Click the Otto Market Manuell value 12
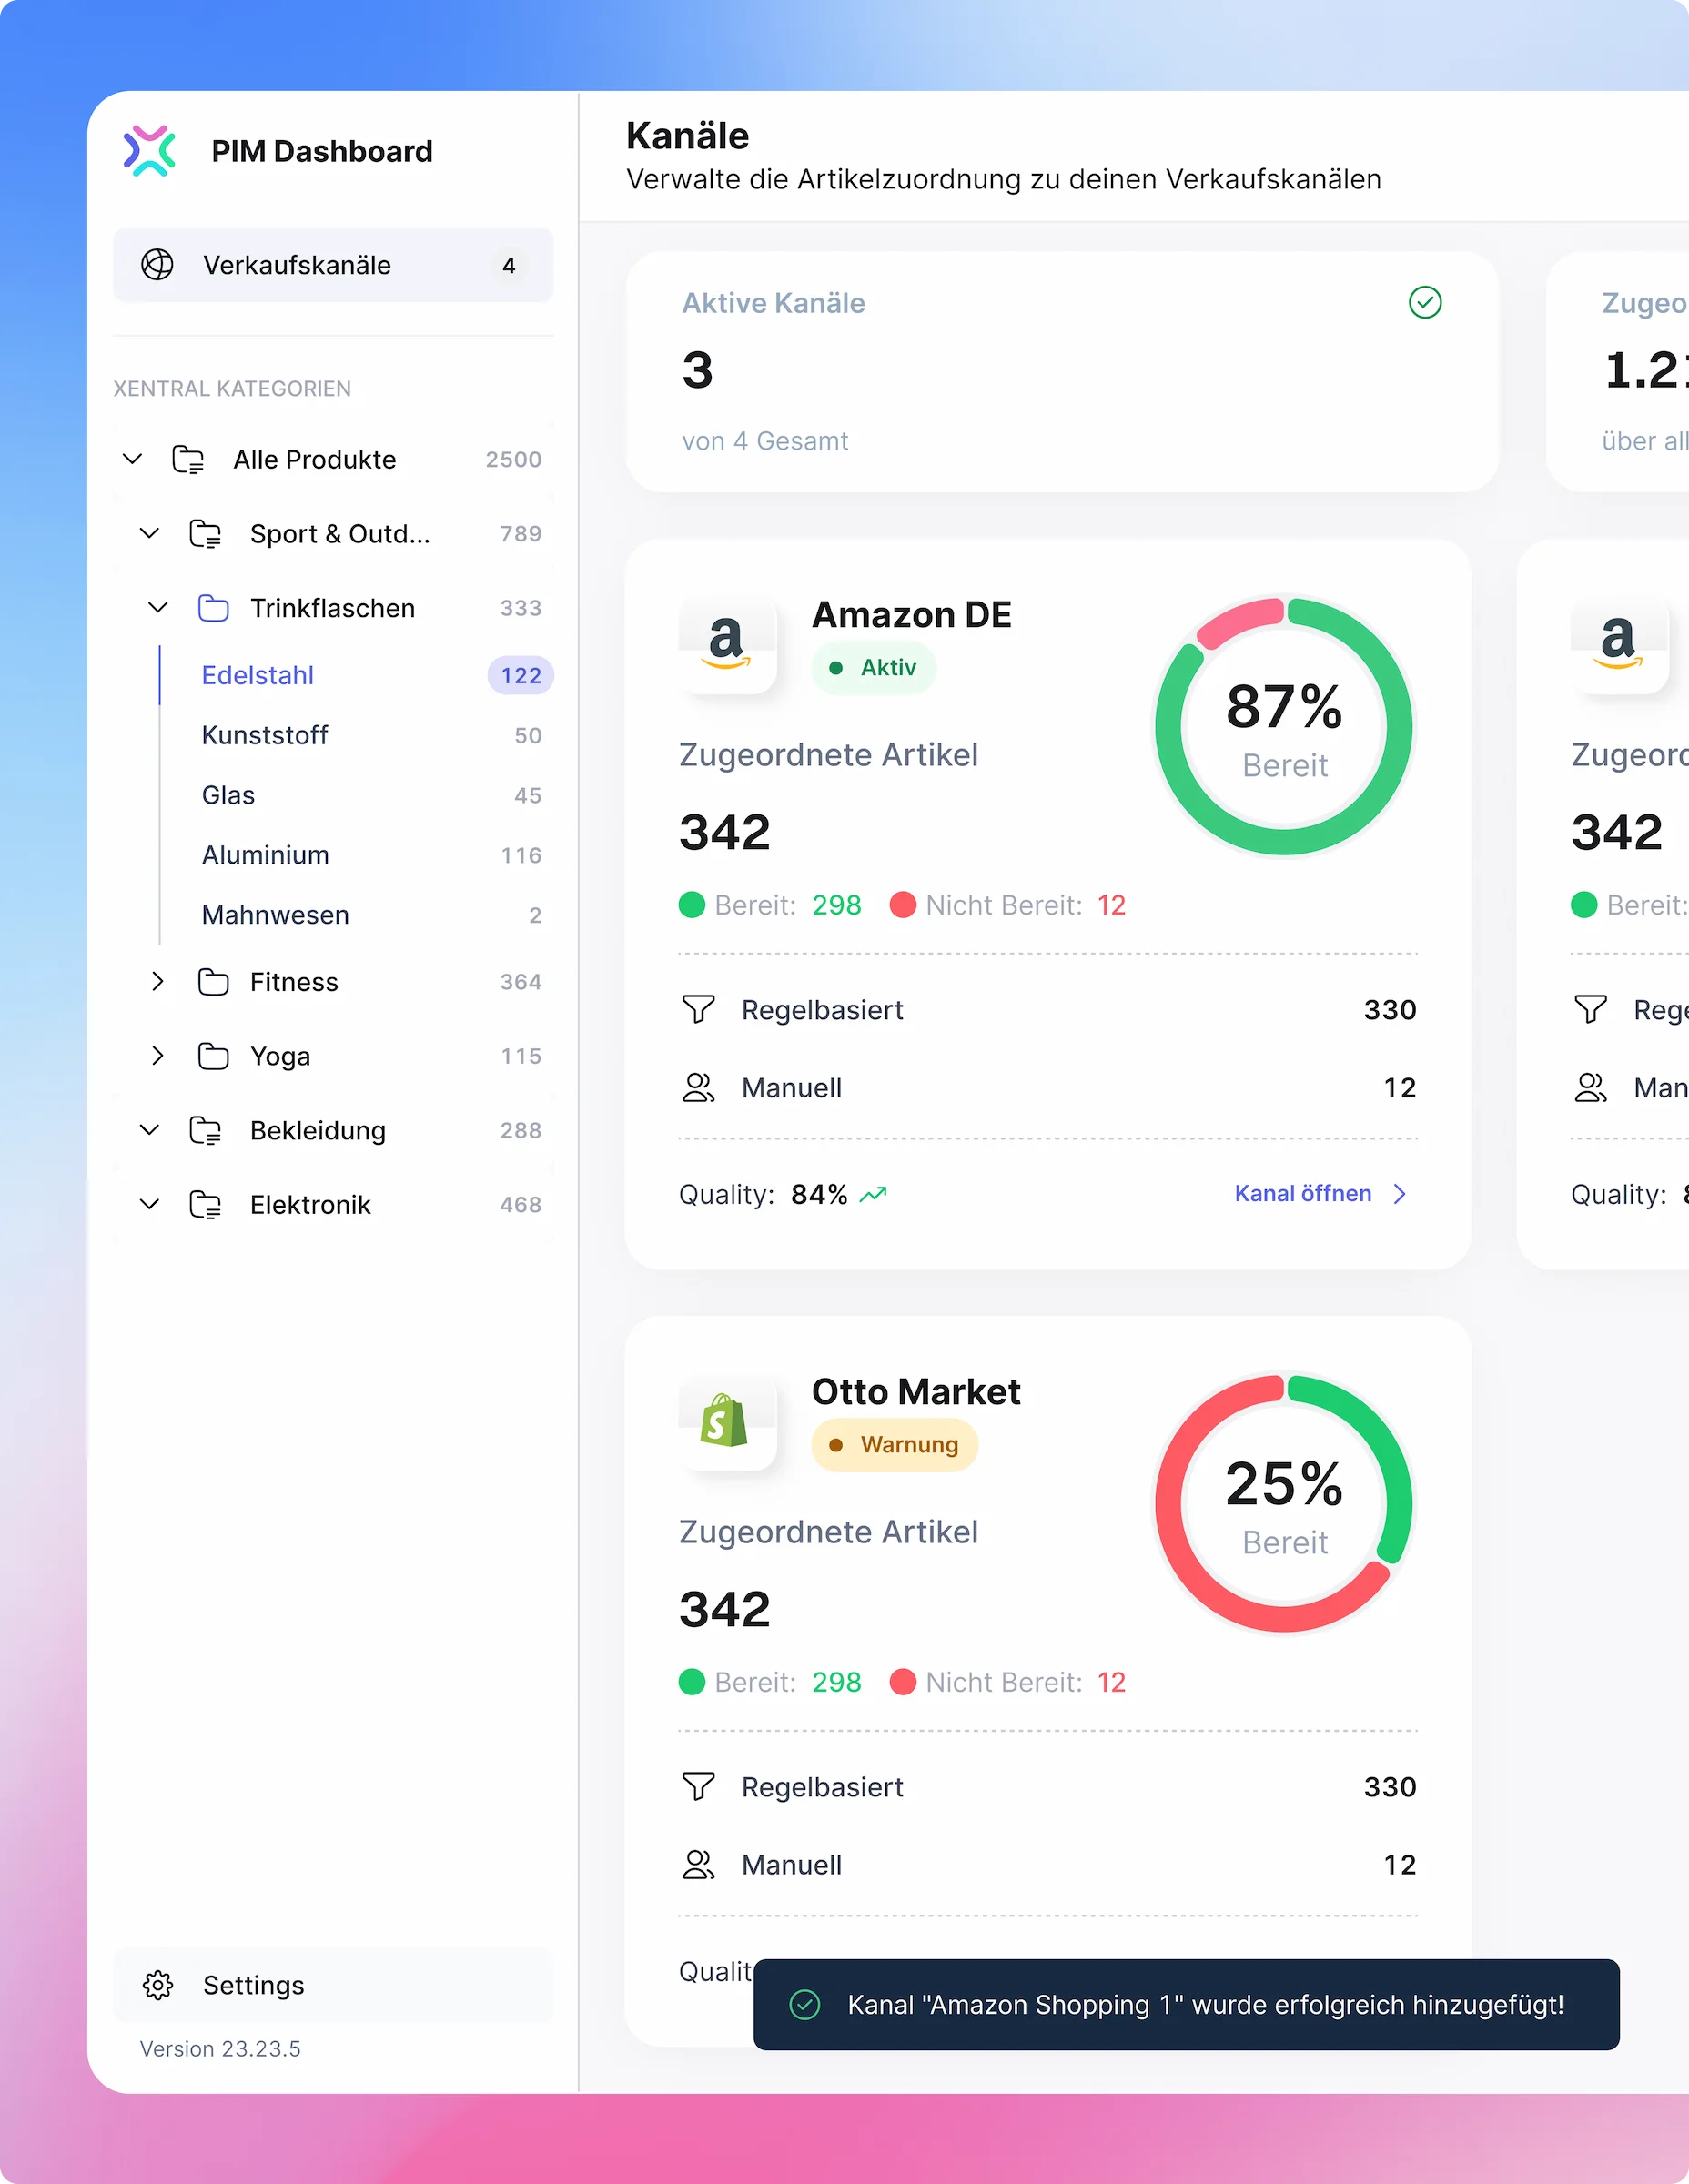This screenshot has height=2184, width=1689. pos(1400,1864)
